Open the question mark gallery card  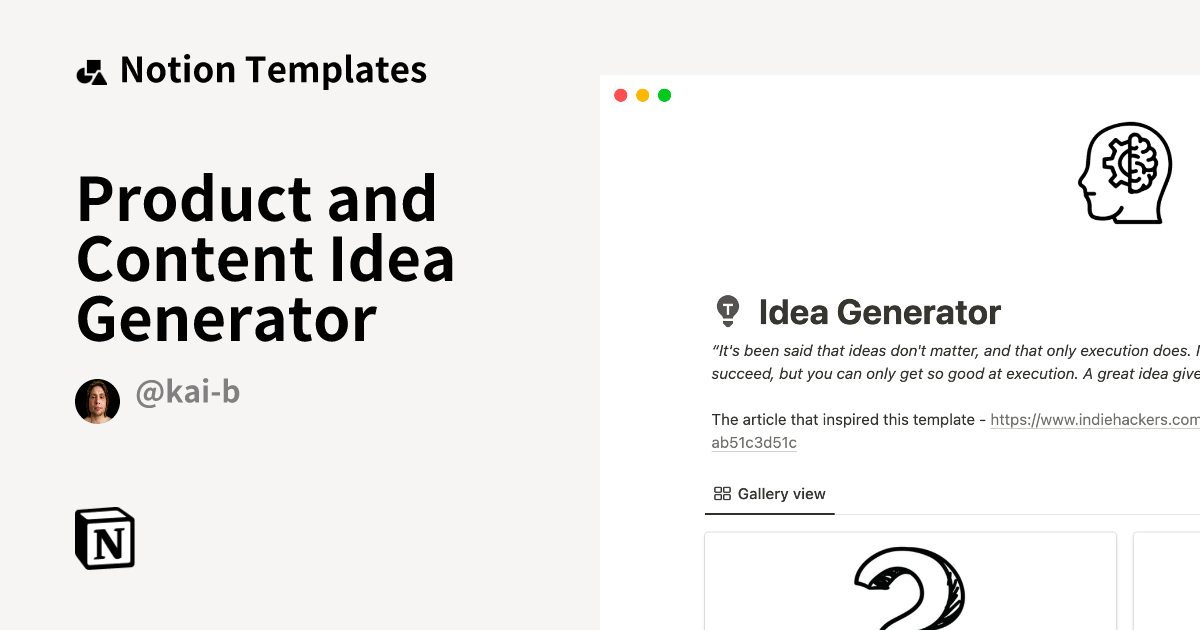coord(910,581)
